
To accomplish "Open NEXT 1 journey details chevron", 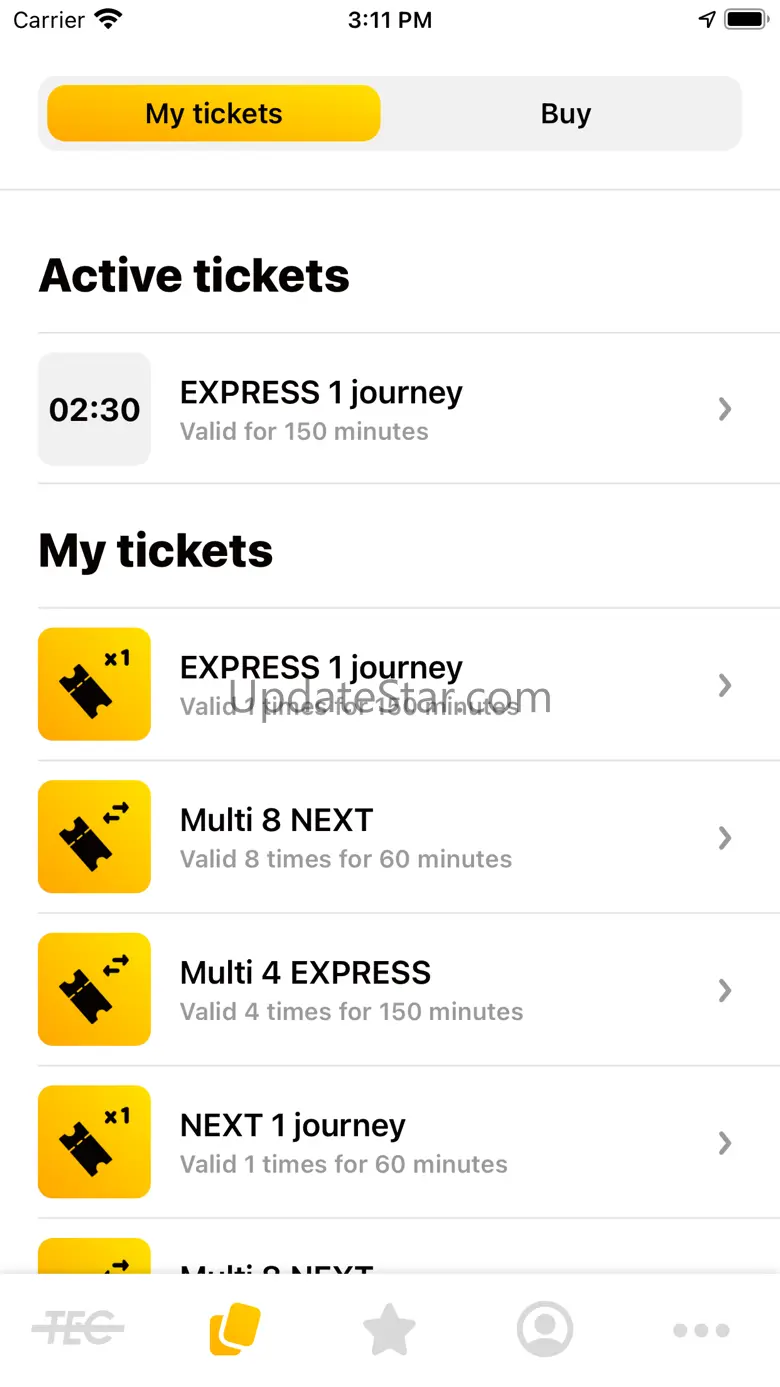I will (726, 1143).
